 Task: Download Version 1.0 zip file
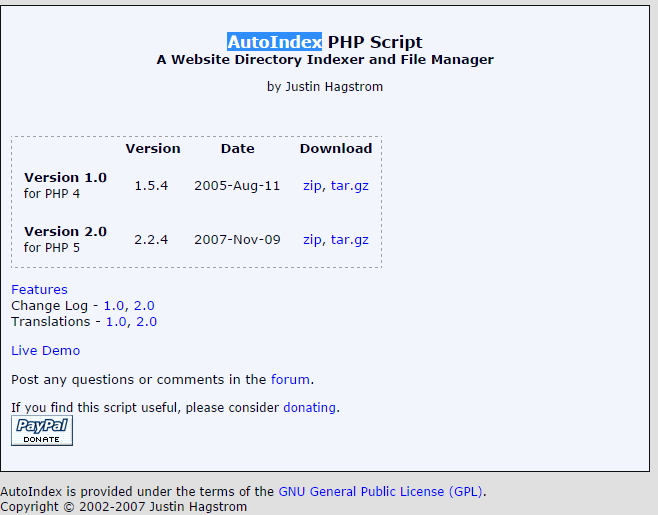(x=312, y=186)
